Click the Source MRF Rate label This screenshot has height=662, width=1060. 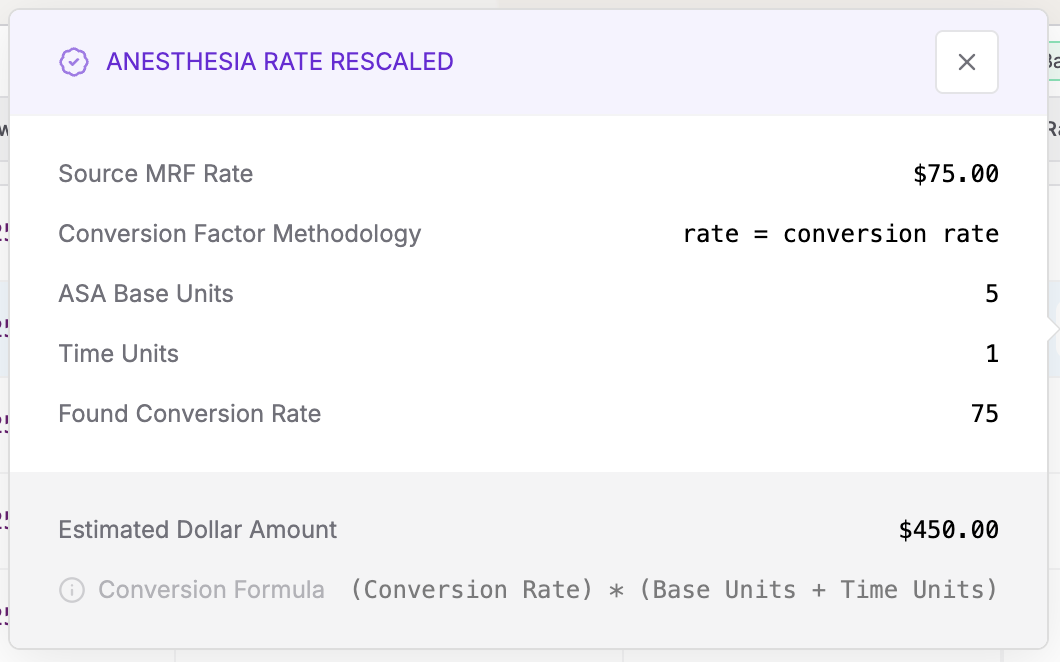coord(155,174)
